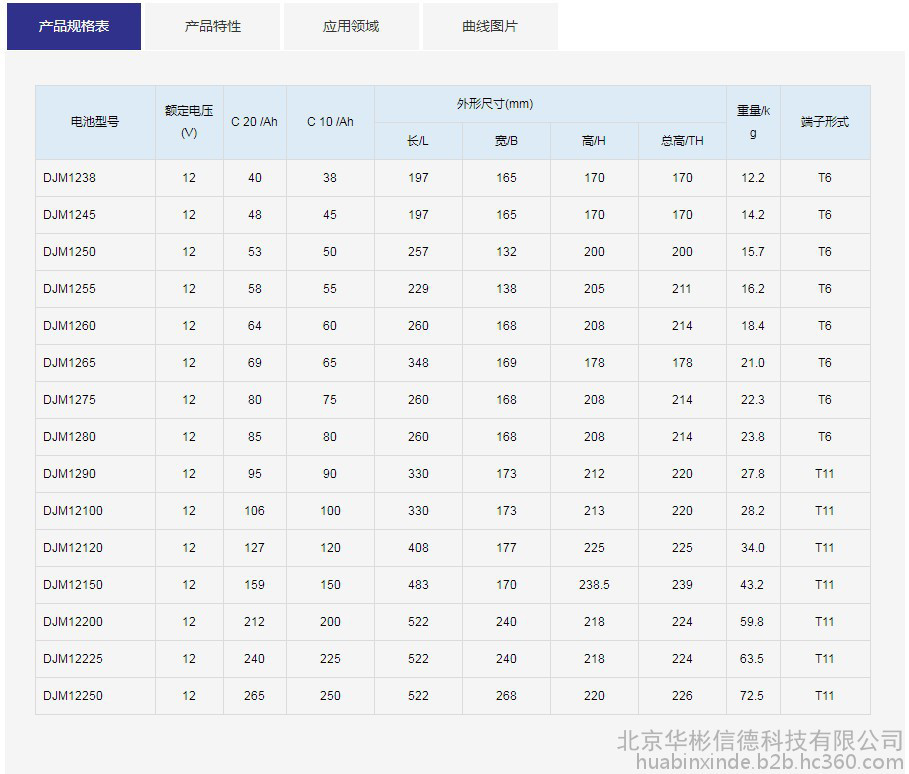Click weight value 12.2 in DJM1238 row
The height and width of the screenshot is (774, 909).
(752, 178)
